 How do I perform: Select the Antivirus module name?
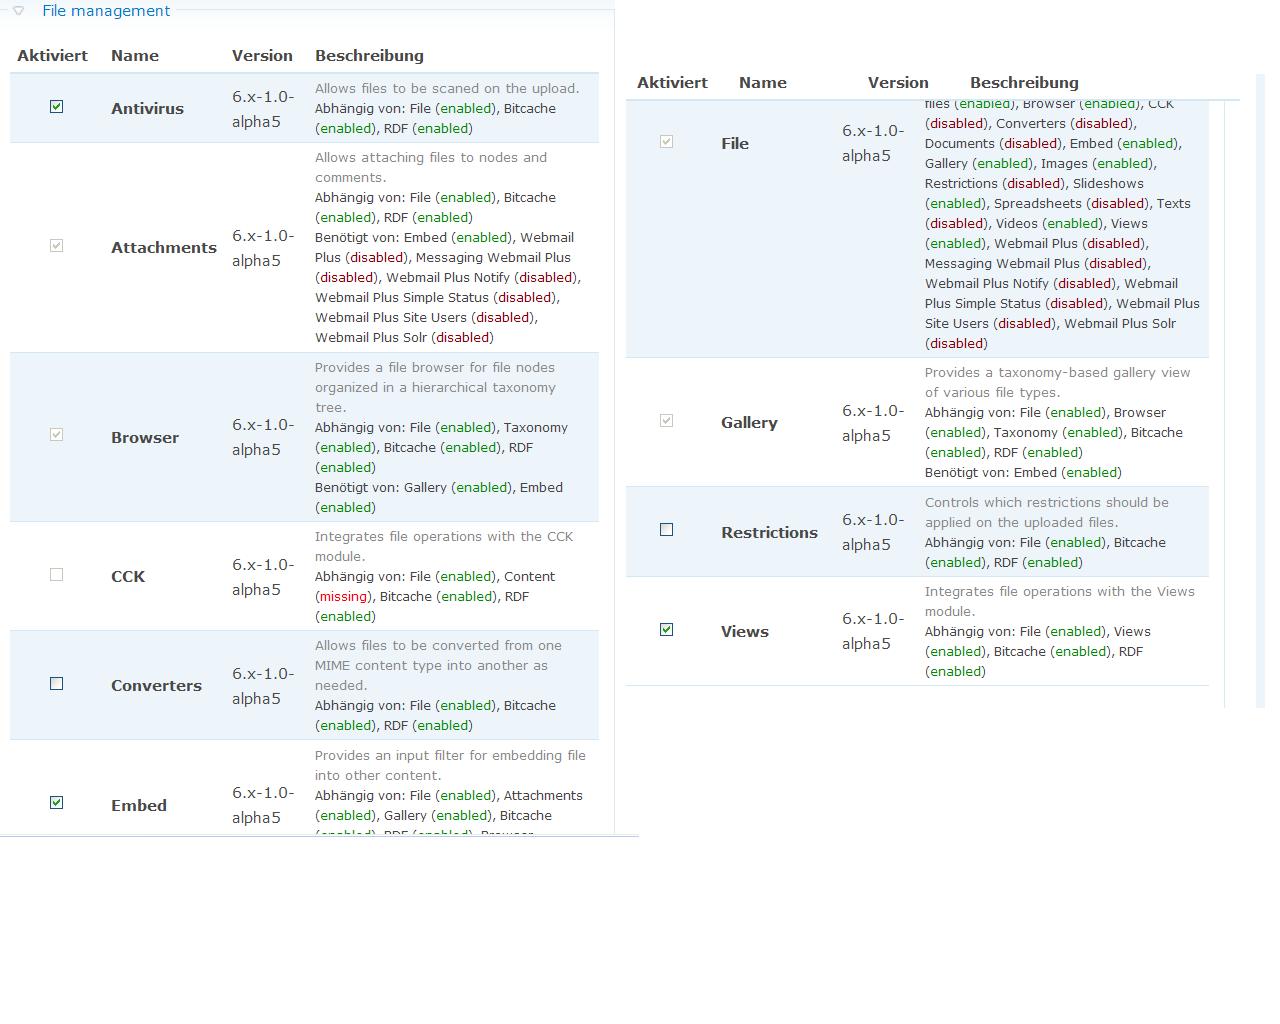pyautogui.click(x=147, y=108)
